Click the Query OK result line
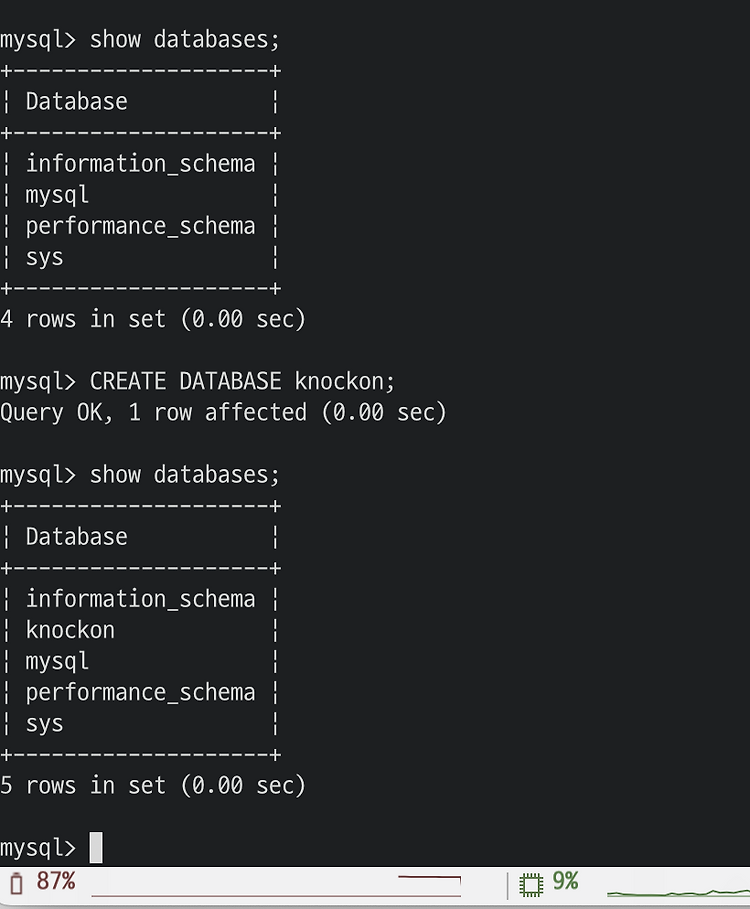This screenshot has height=909, width=750. [223, 413]
